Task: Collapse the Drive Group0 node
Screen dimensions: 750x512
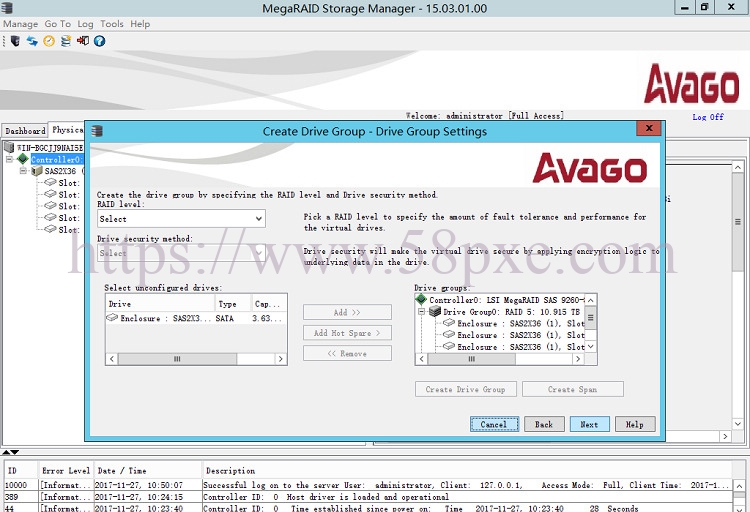Action: pos(421,312)
